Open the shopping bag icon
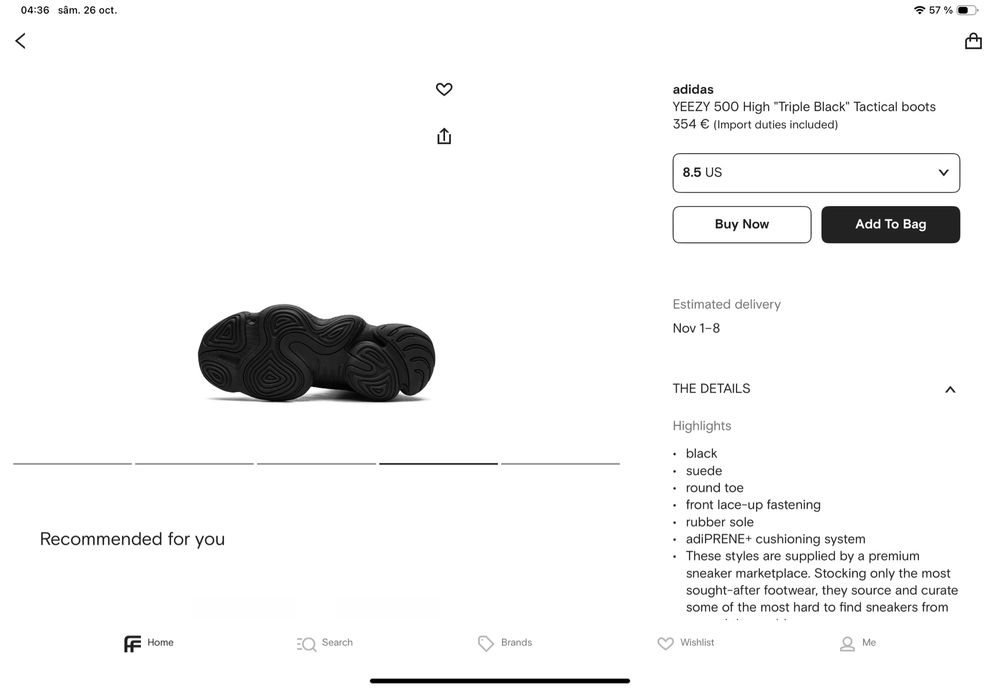The height and width of the screenshot is (690, 1000). tap(973, 41)
